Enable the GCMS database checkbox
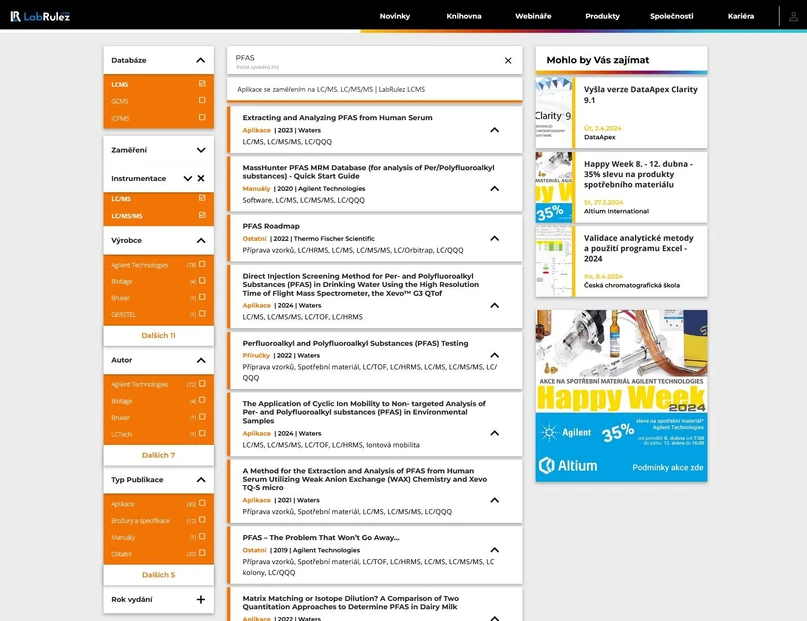The height and width of the screenshot is (621, 807). click(202, 101)
